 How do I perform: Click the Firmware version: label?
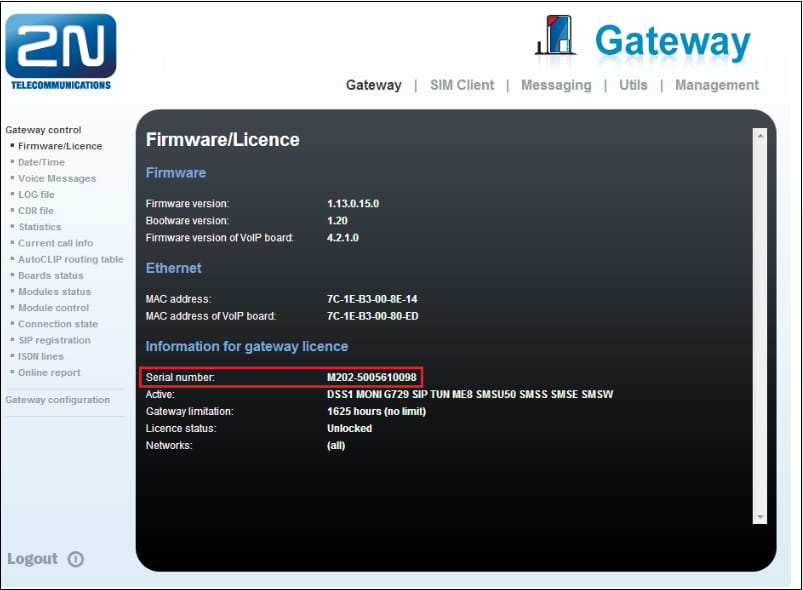(x=187, y=204)
